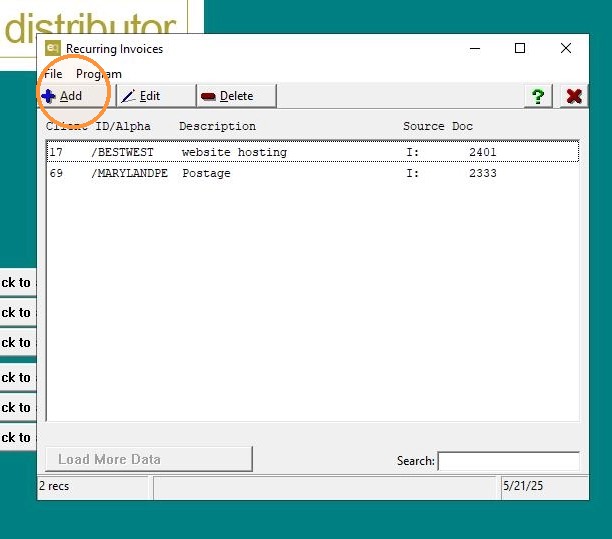The image size is (612, 539).
Task: Click the Edit pencil button
Action: 157,96
